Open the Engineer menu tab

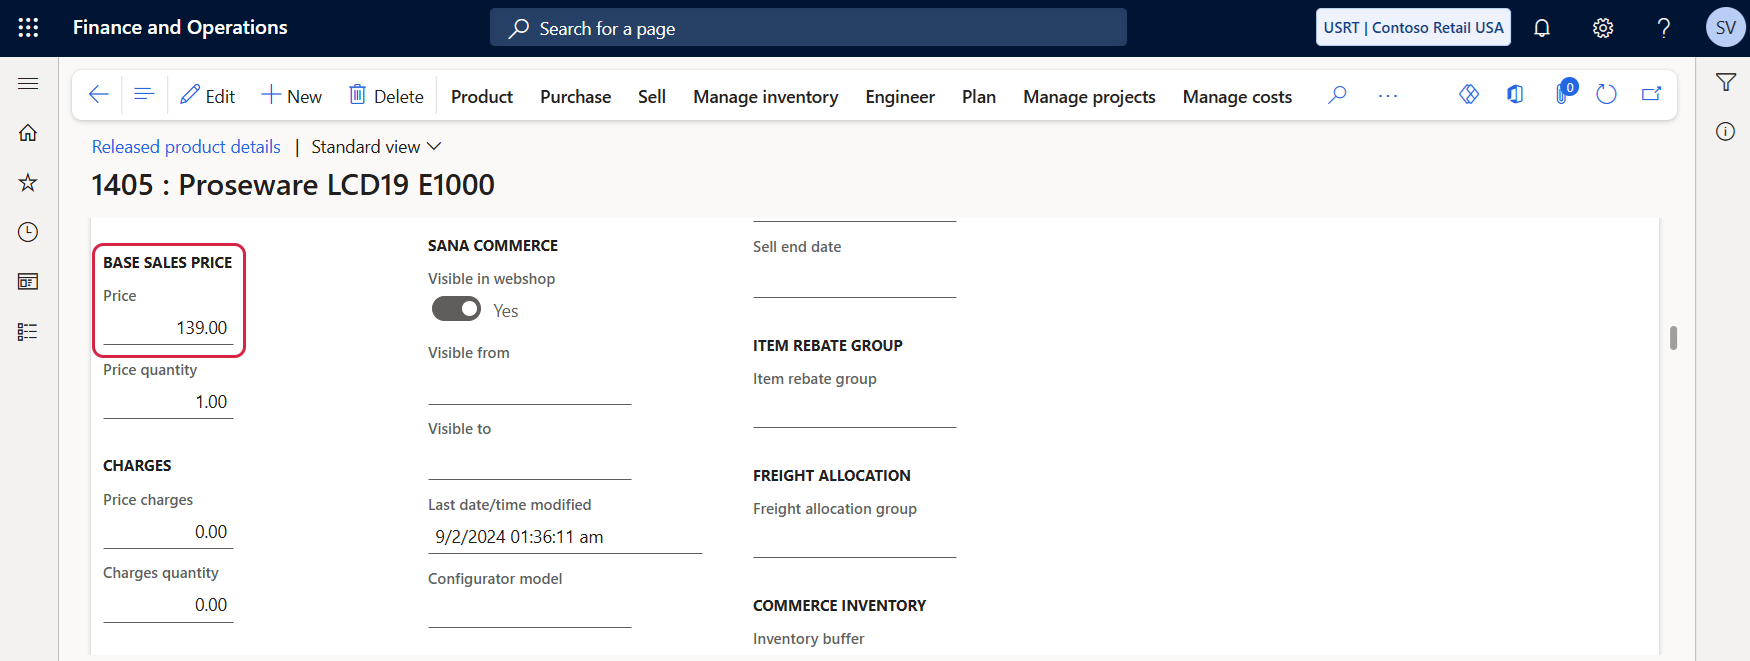point(900,97)
